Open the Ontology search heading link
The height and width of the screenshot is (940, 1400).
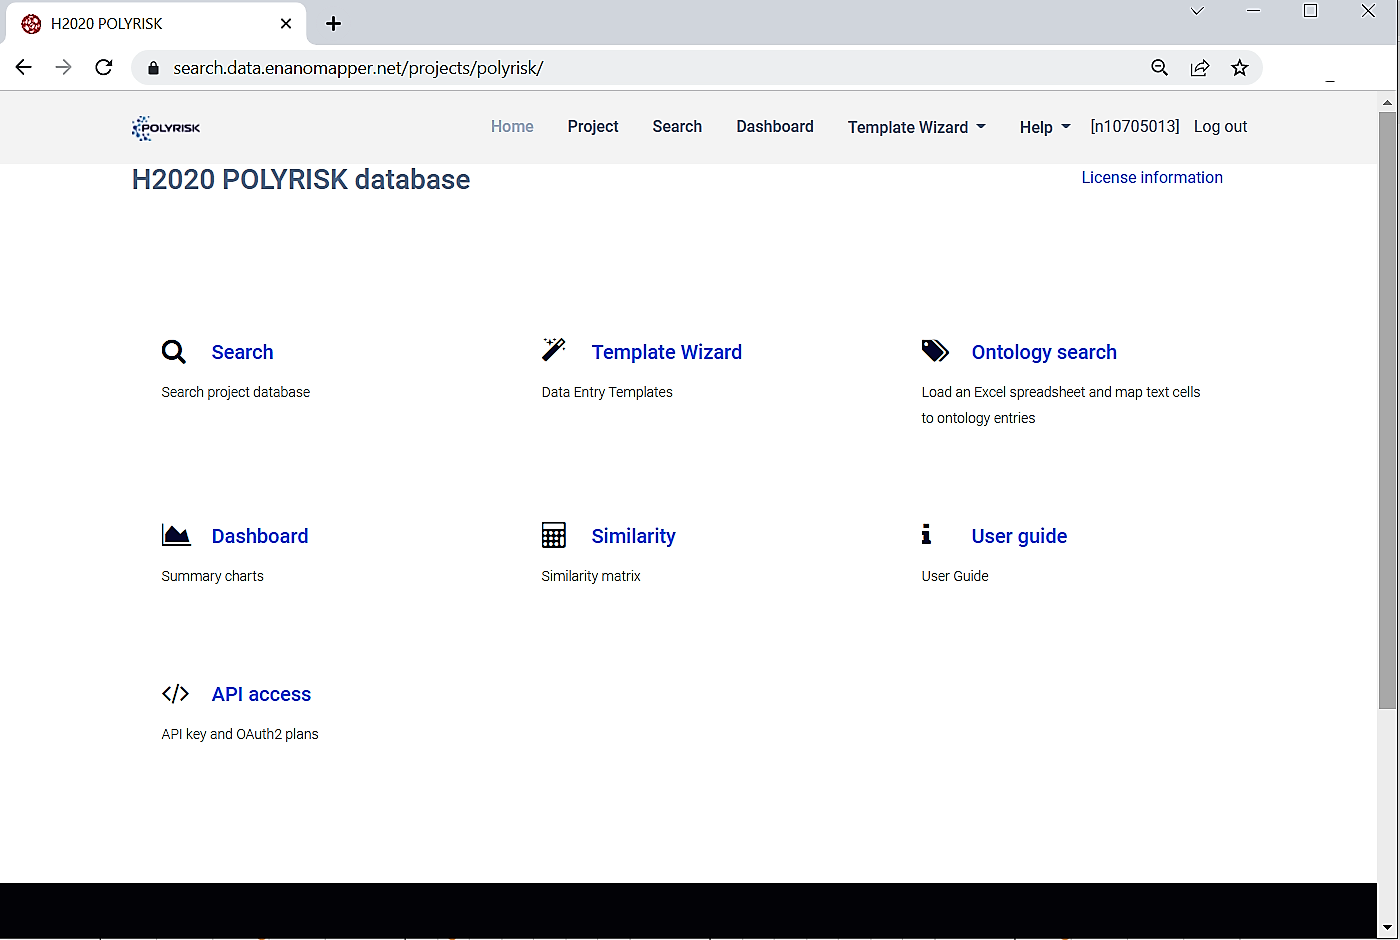coord(1044,352)
